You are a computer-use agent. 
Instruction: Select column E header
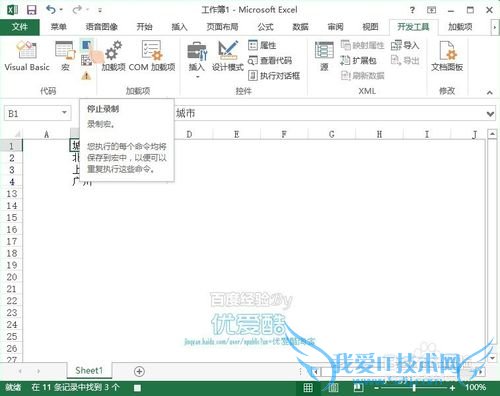click(236, 135)
